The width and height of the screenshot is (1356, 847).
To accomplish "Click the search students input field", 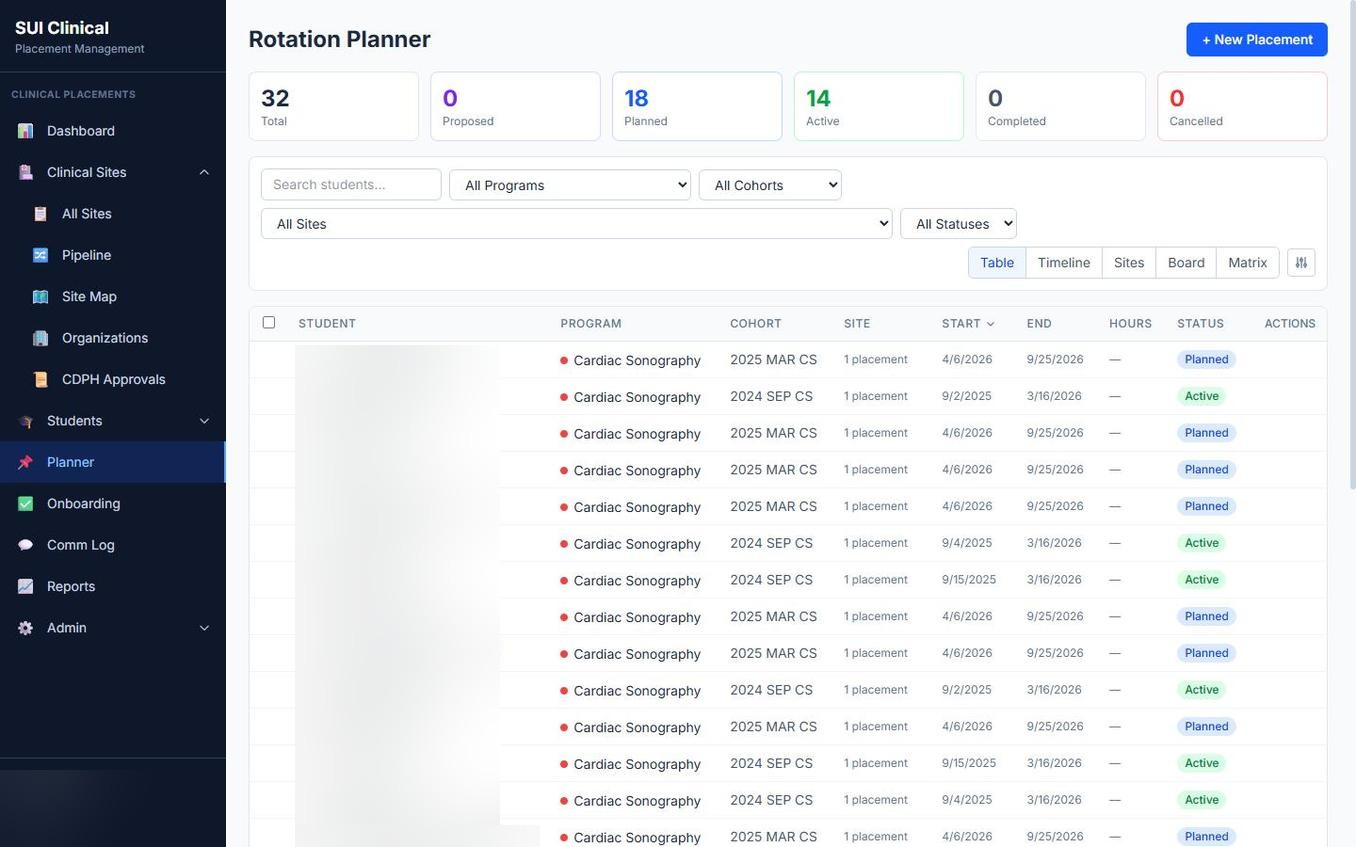I will point(351,185).
